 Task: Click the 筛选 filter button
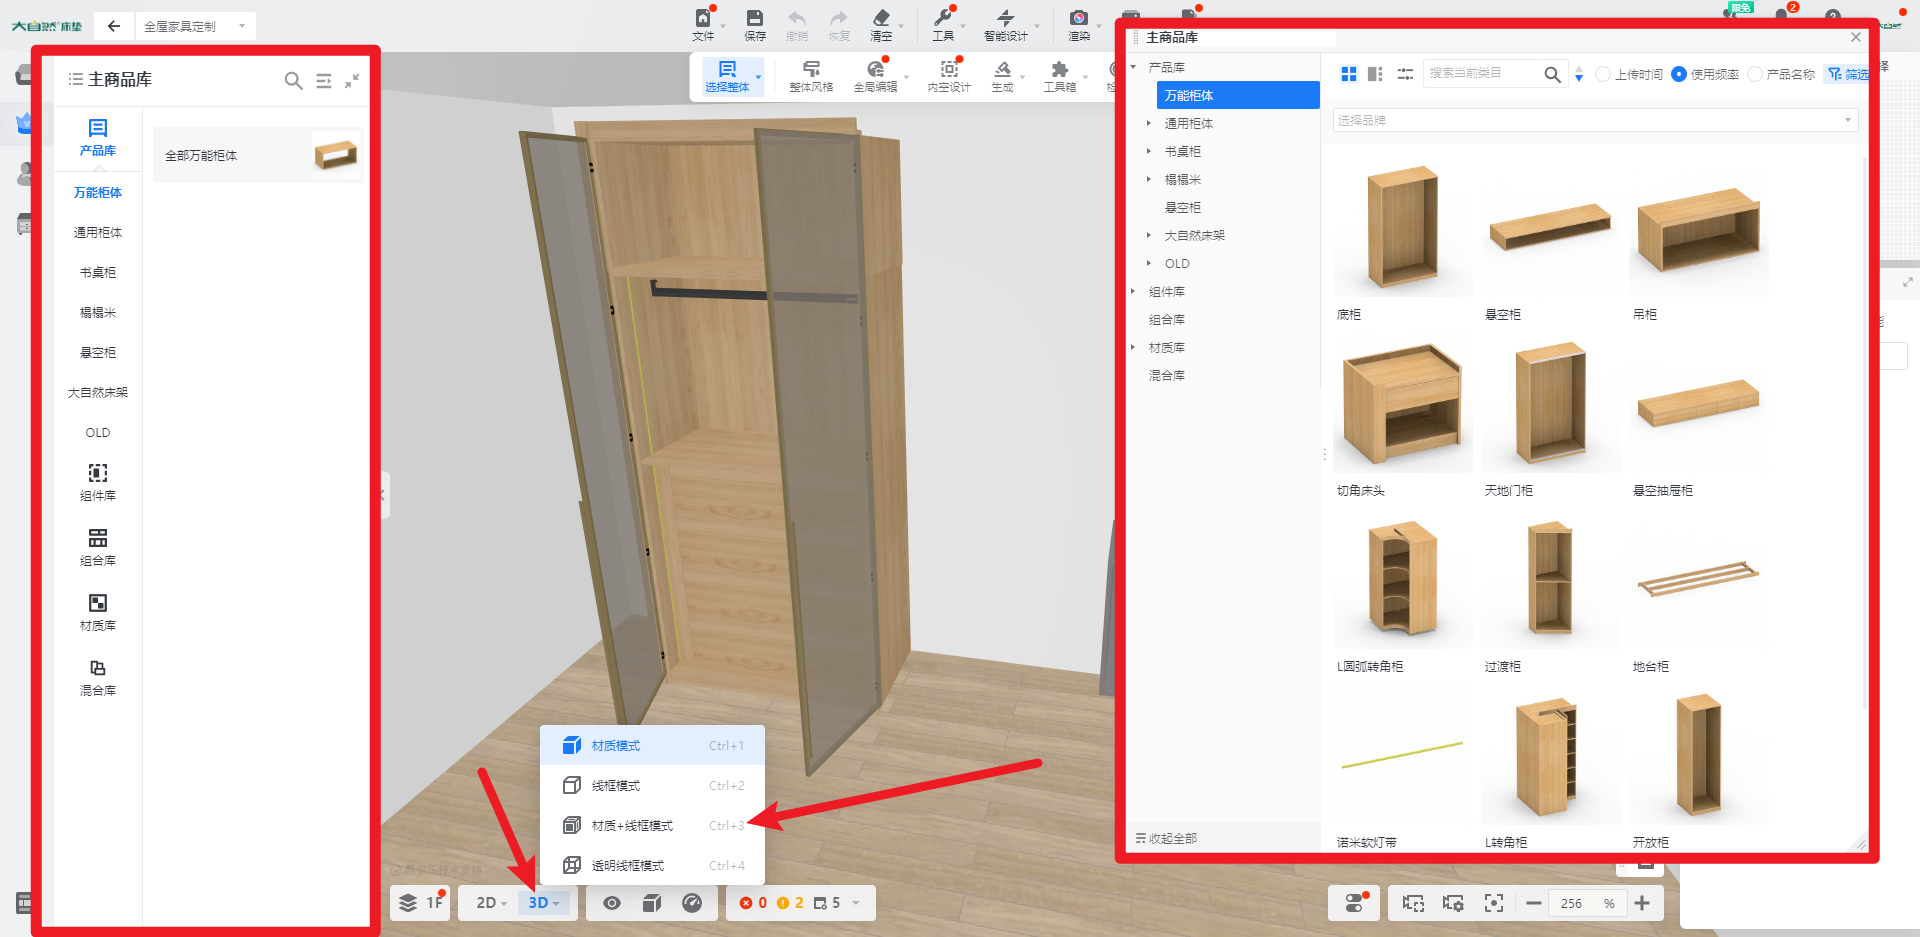tap(1847, 74)
